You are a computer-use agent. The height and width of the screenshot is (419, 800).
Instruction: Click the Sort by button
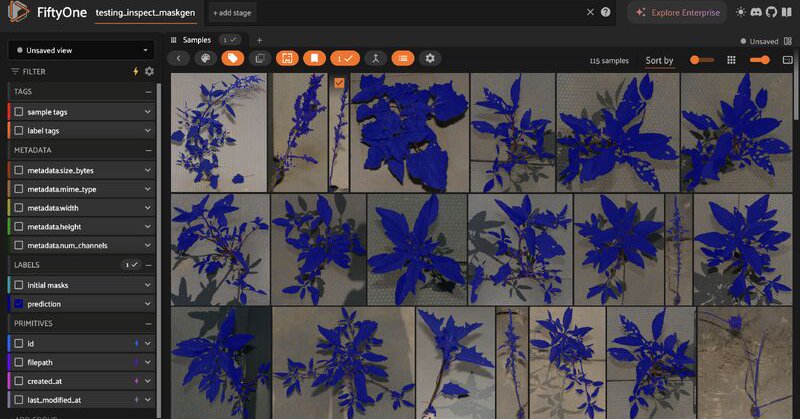tap(659, 61)
